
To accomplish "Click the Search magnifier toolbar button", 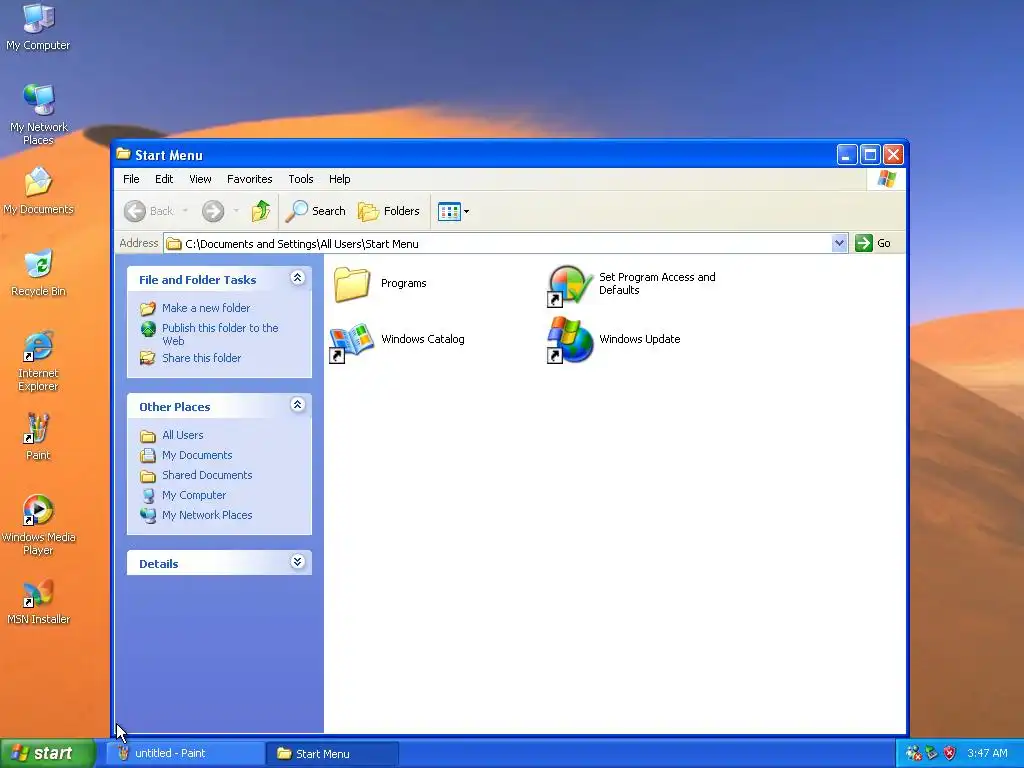I will point(316,211).
